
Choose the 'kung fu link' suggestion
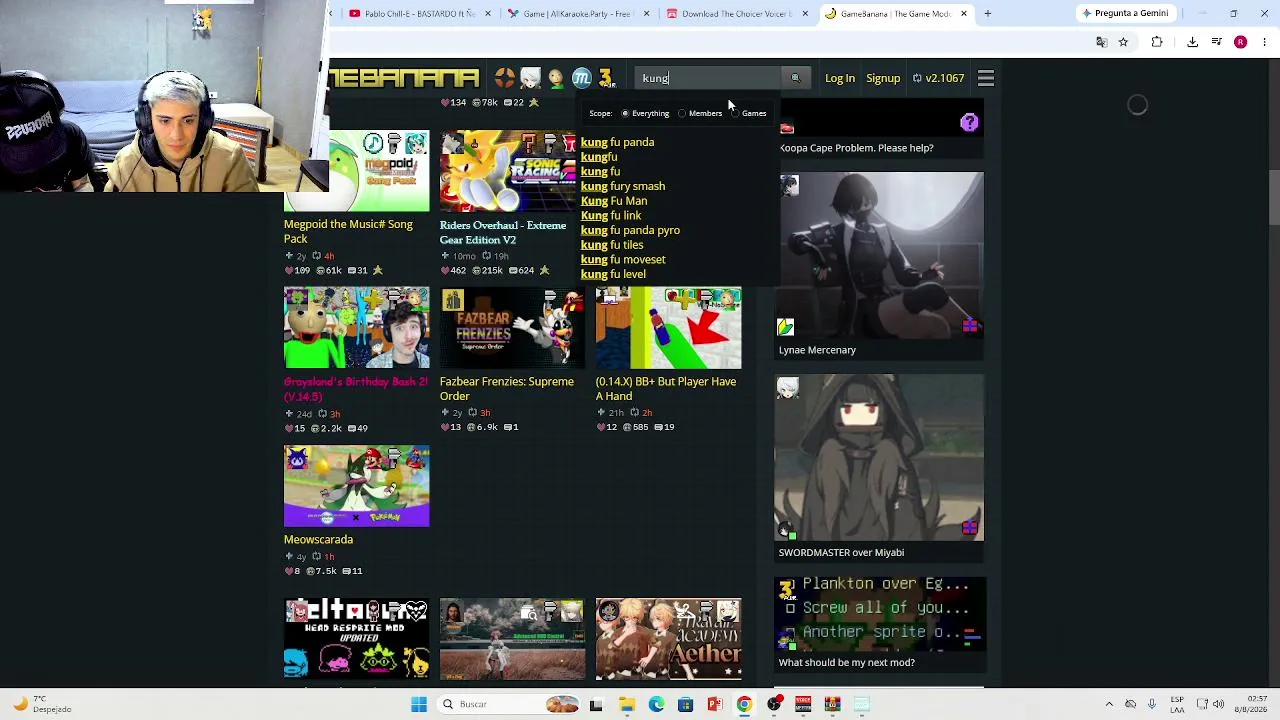(610, 215)
